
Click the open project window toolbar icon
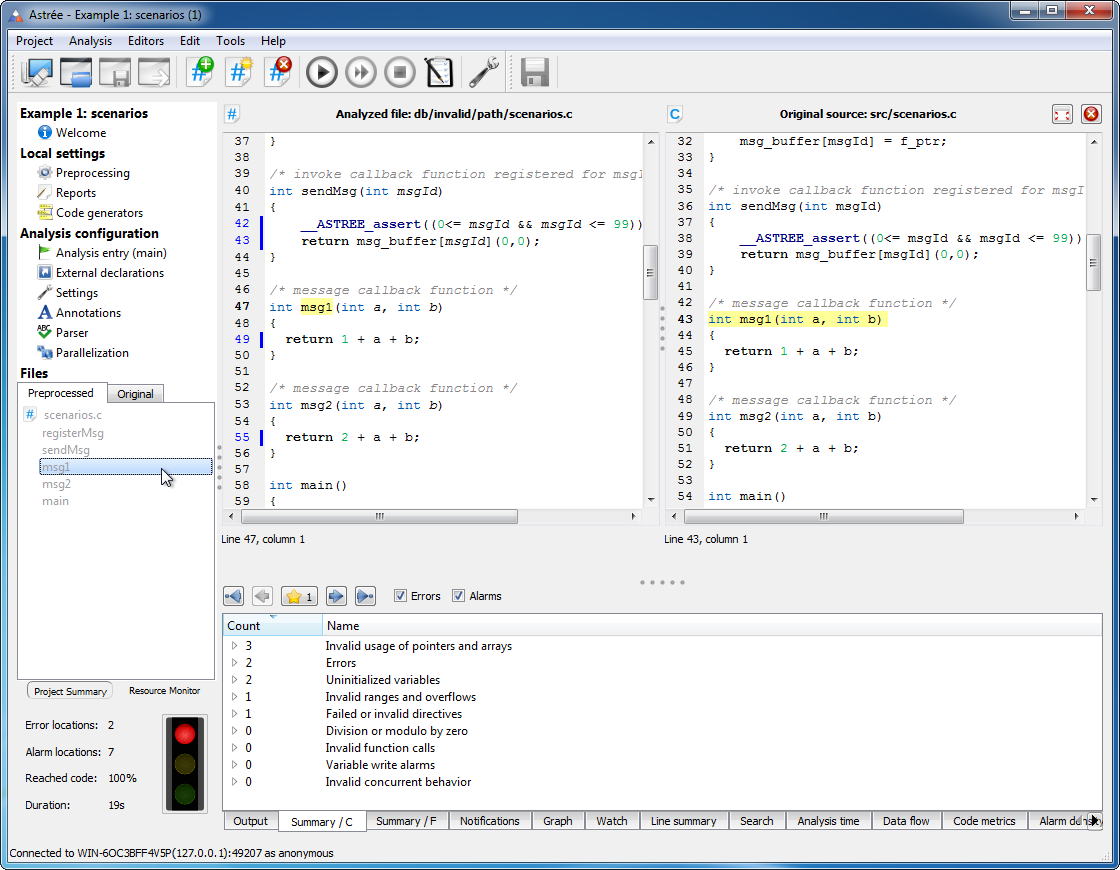tap(76, 72)
